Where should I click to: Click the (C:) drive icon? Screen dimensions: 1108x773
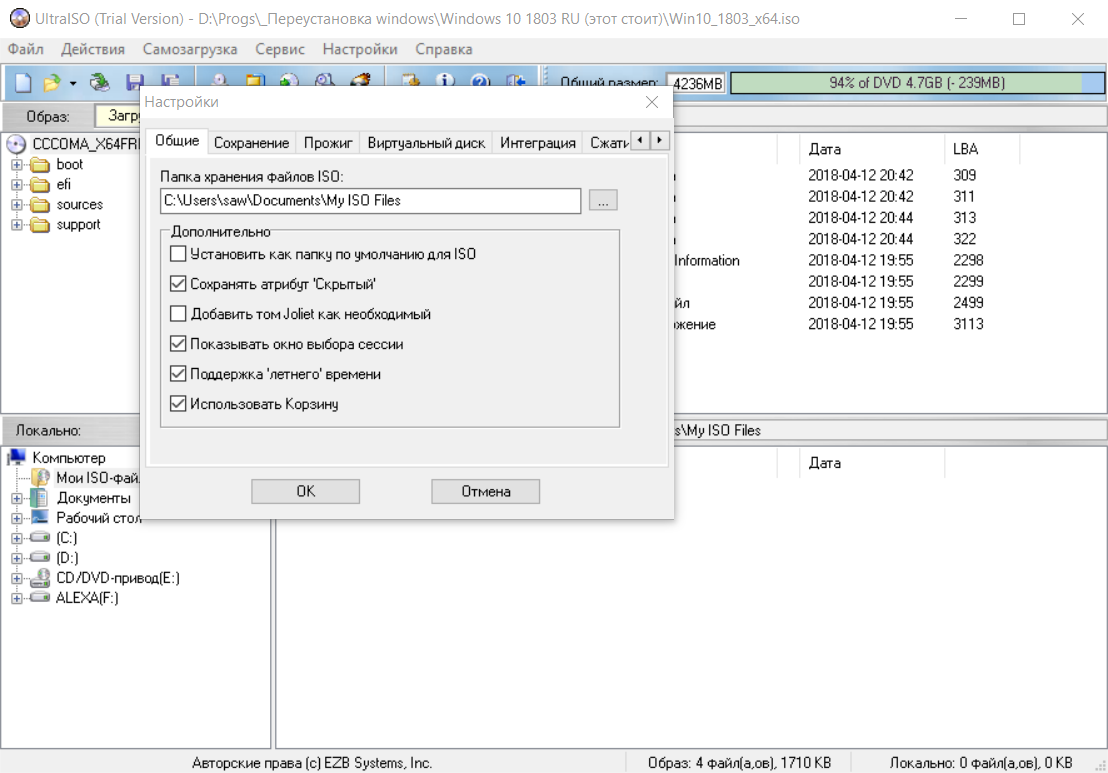point(41,538)
